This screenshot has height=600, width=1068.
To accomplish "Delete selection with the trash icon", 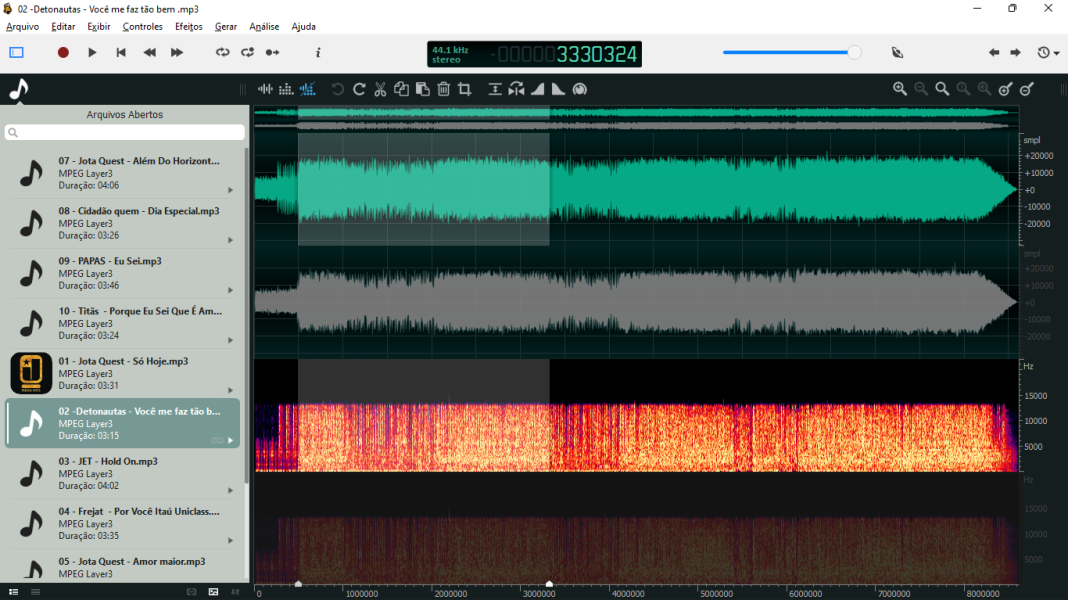I will coord(444,89).
